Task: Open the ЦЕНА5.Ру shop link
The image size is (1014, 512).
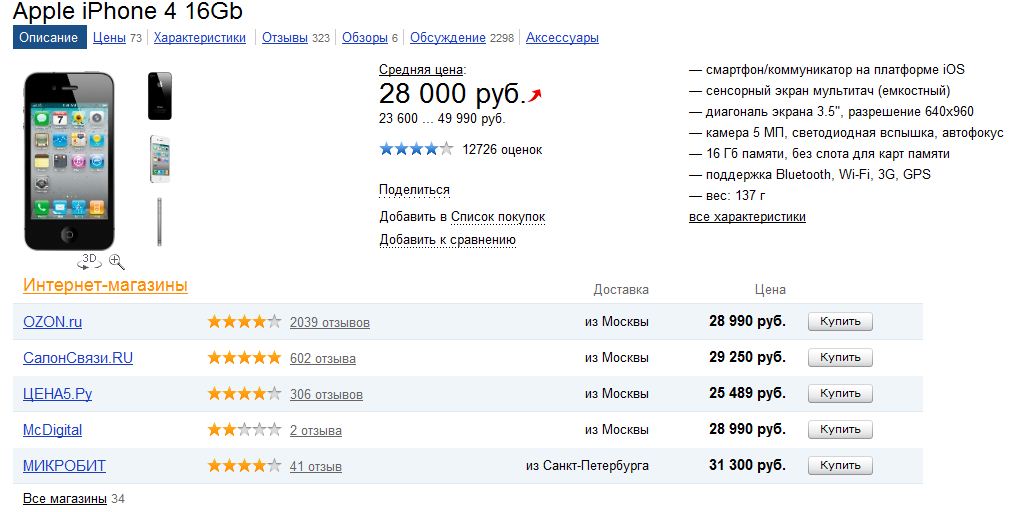Action: point(58,394)
